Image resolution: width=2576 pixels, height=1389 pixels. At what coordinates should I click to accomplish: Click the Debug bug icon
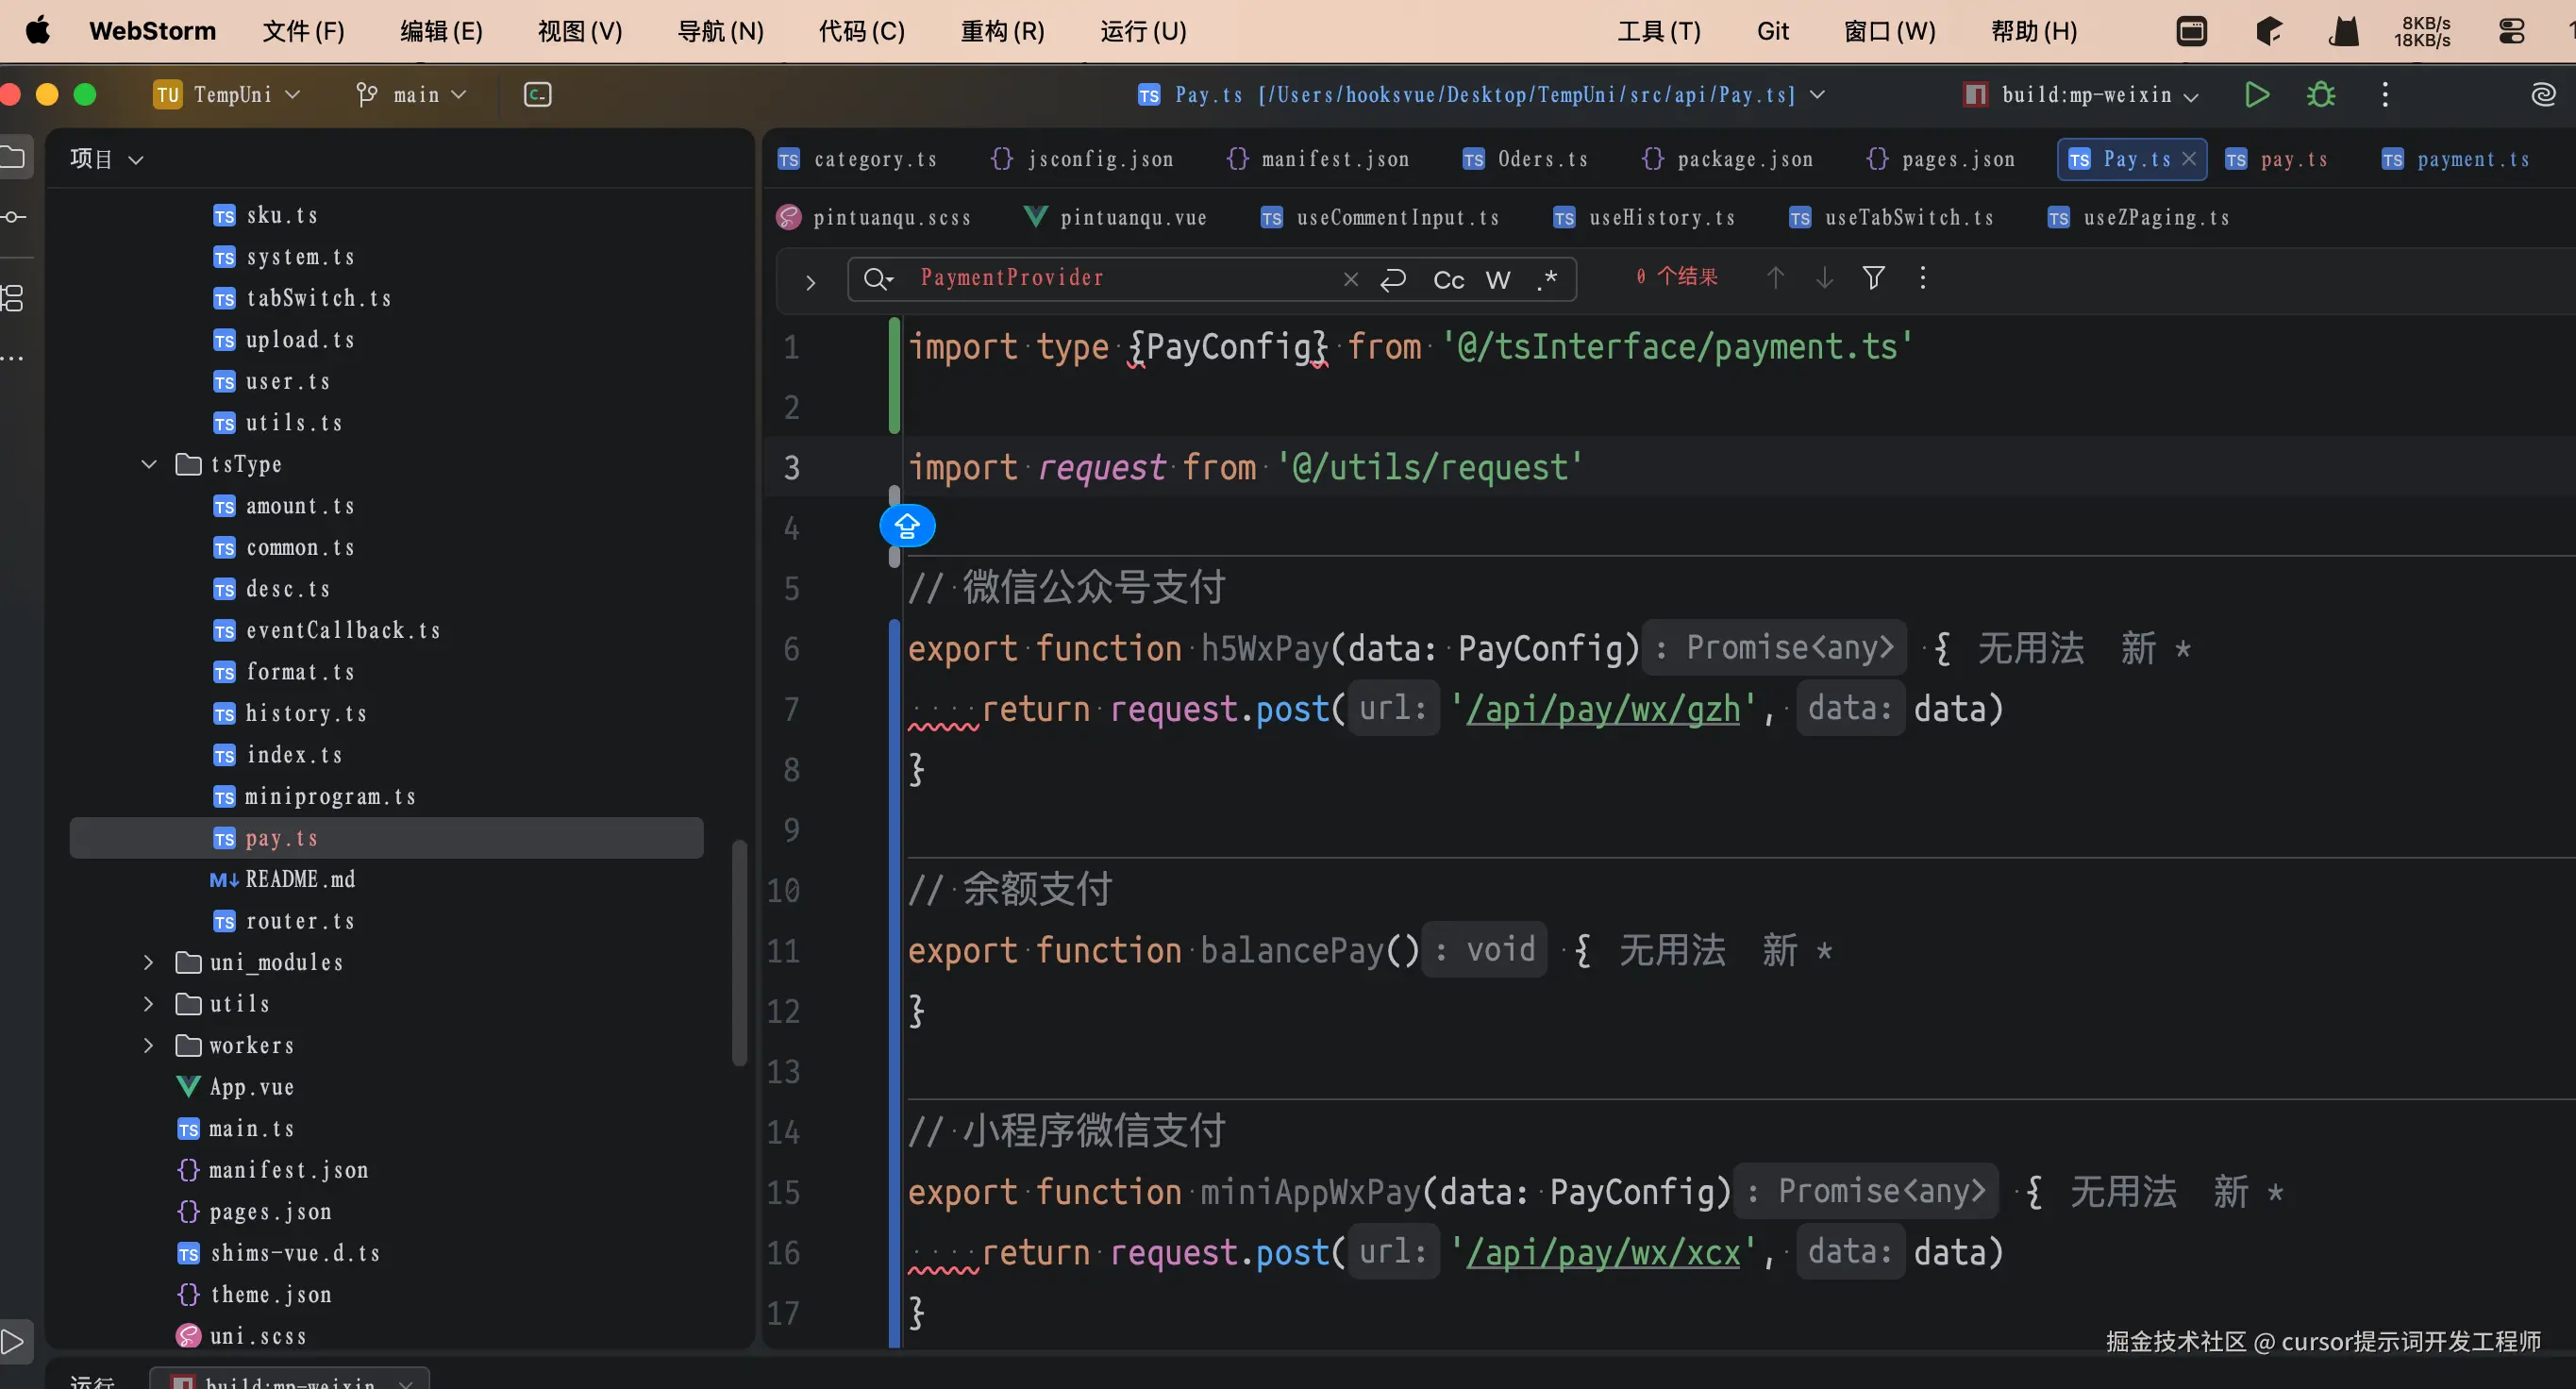pos(2320,95)
